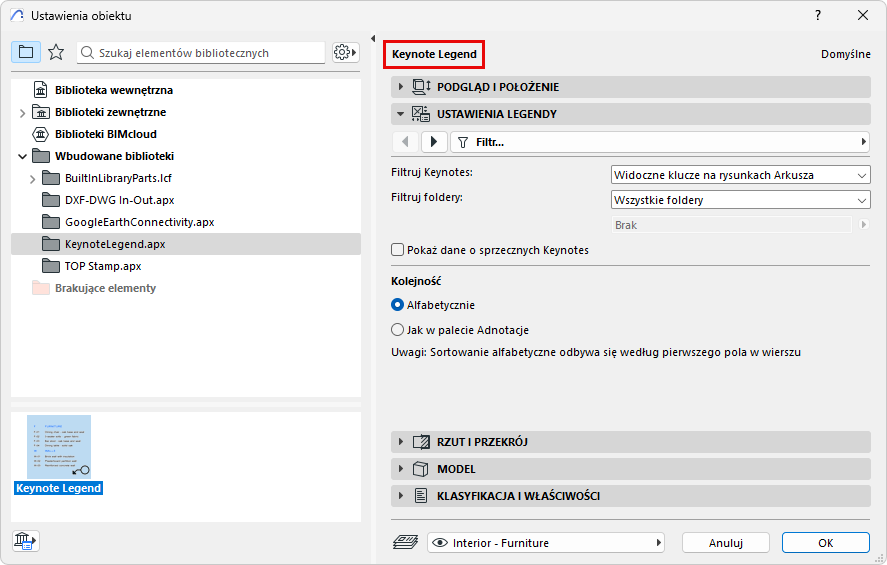Select KeynoteLegend.apx in the library tree
The height and width of the screenshot is (565, 887).
pyautogui.click(x=115, y=244)
